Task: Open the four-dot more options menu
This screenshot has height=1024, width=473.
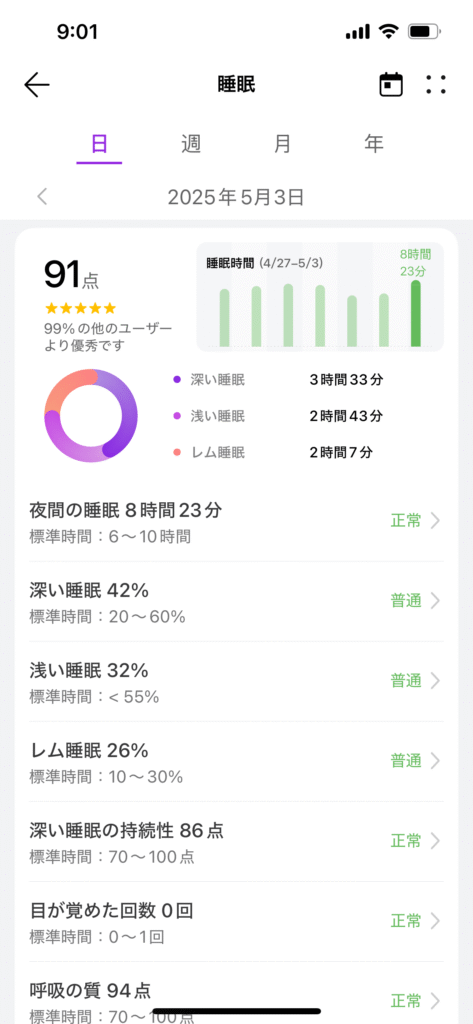Action: click(x=436, y=85)
